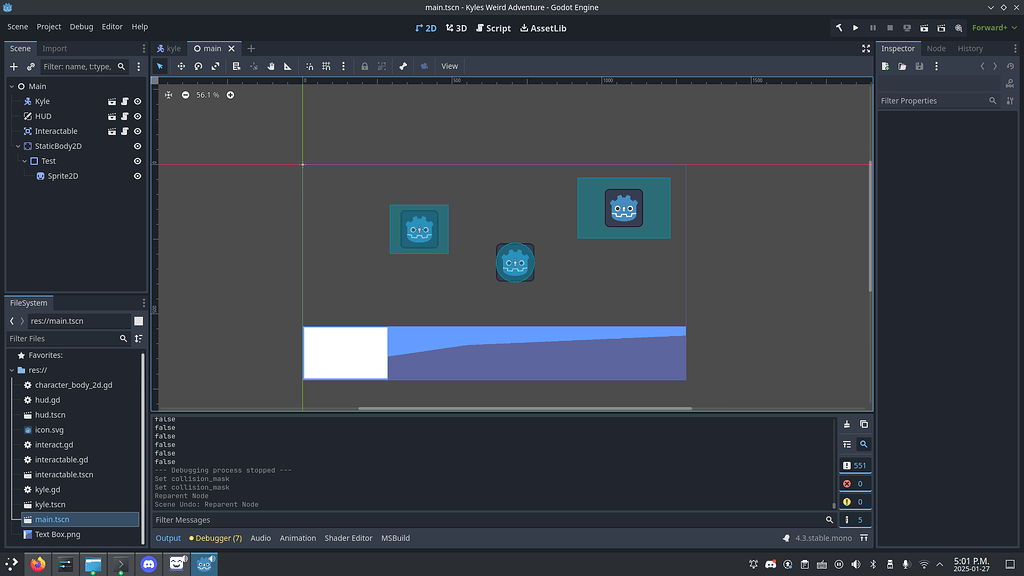Click the scene tree filter field
The width and height of the screenshot is (1024, 576).
[83, 67]
